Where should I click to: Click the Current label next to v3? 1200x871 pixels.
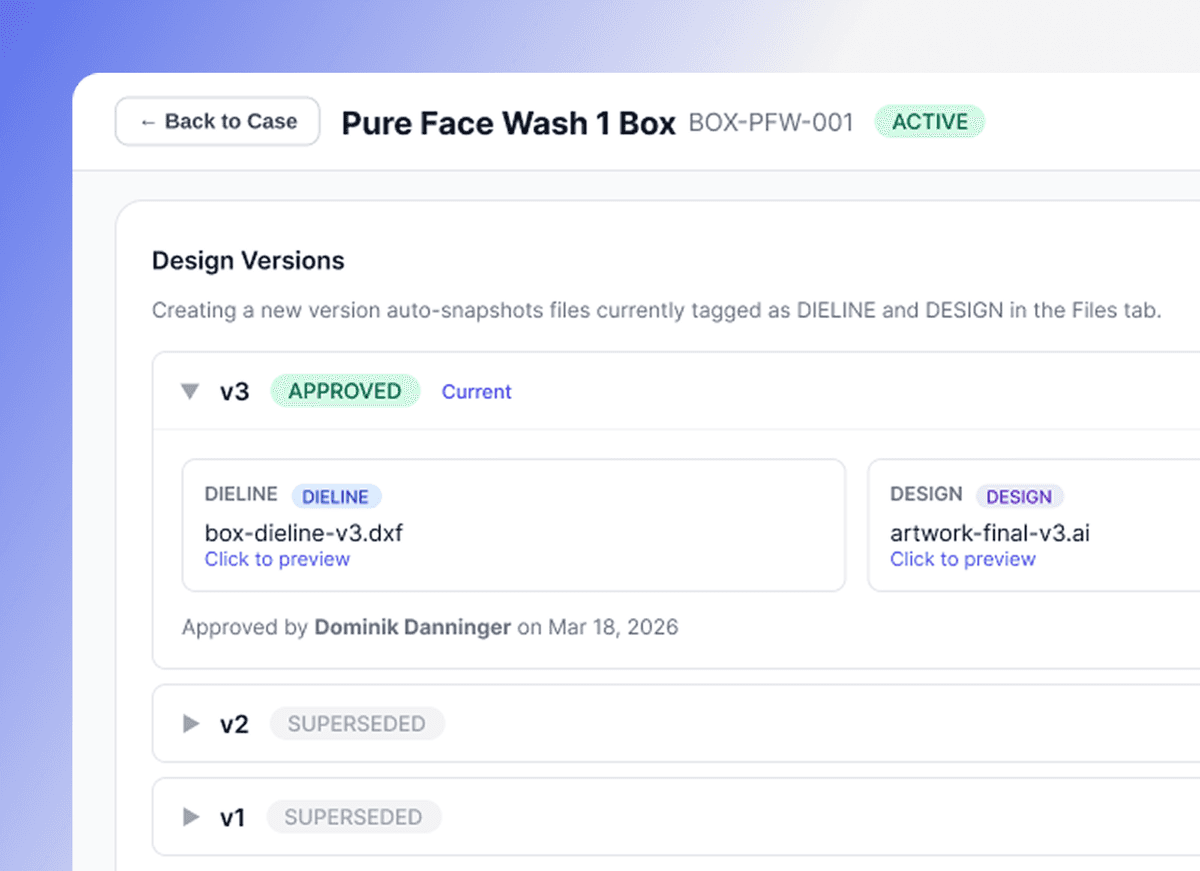tap(476, 391)
